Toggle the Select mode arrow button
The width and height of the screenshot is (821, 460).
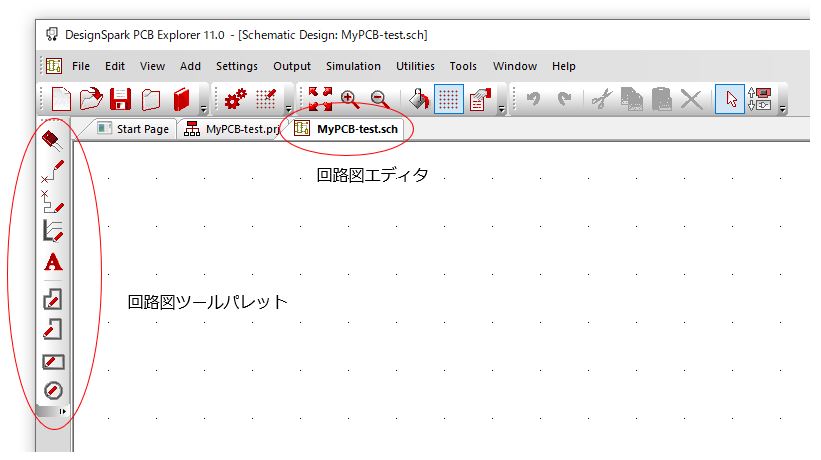pyautogui.click(x=730, y=99)
